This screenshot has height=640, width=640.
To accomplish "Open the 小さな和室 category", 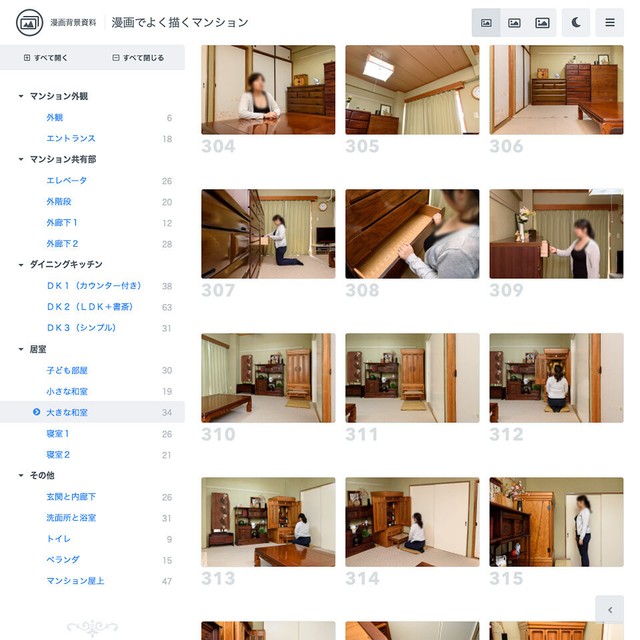I will tap(67, 391).
